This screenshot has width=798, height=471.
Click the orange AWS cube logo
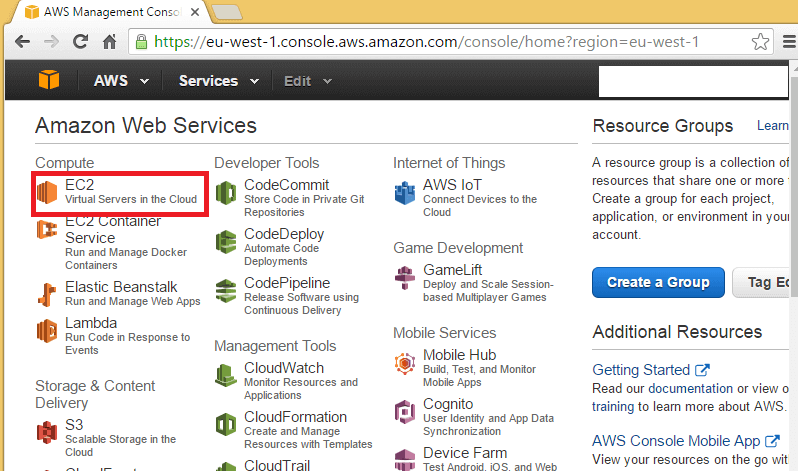tap(49, 80)
